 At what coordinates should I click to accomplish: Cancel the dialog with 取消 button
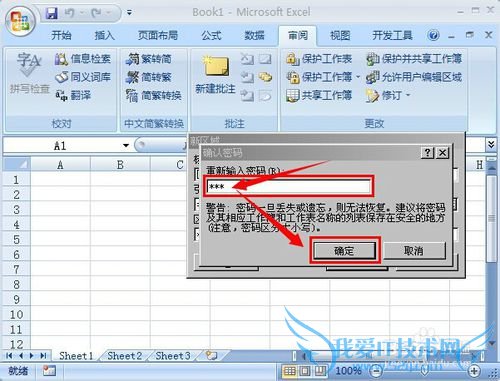coord(414,250)
